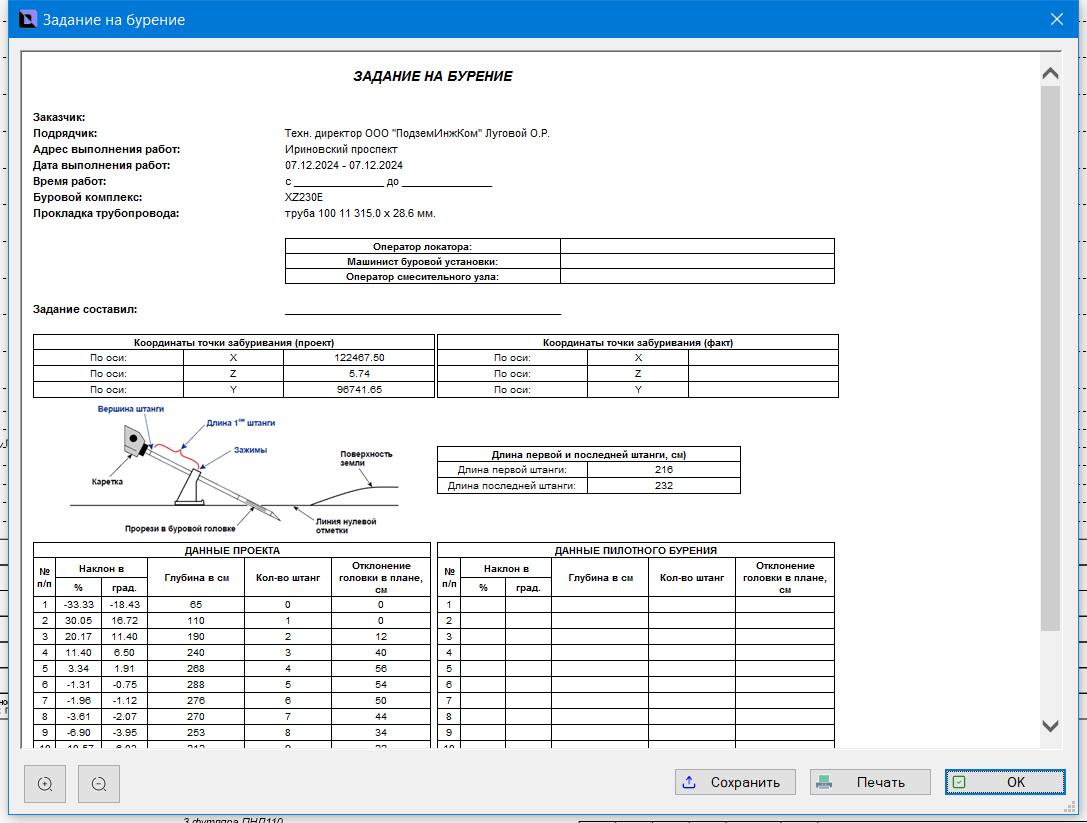Viewport: 1087px width, 823px height.
Task: Click the depth value 190 in project data
Action: [196, 636]
